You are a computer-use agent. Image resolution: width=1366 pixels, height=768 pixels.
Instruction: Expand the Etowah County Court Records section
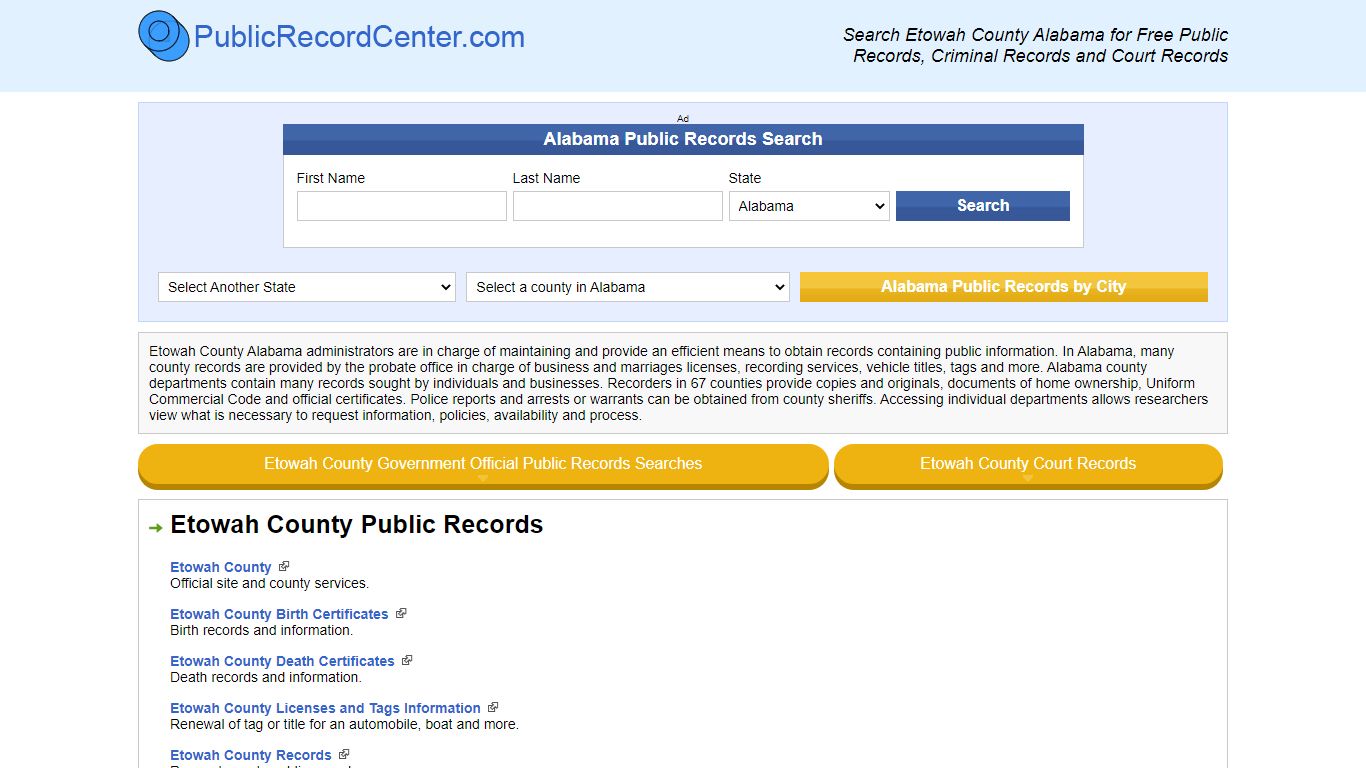(x=1028, y=464)
